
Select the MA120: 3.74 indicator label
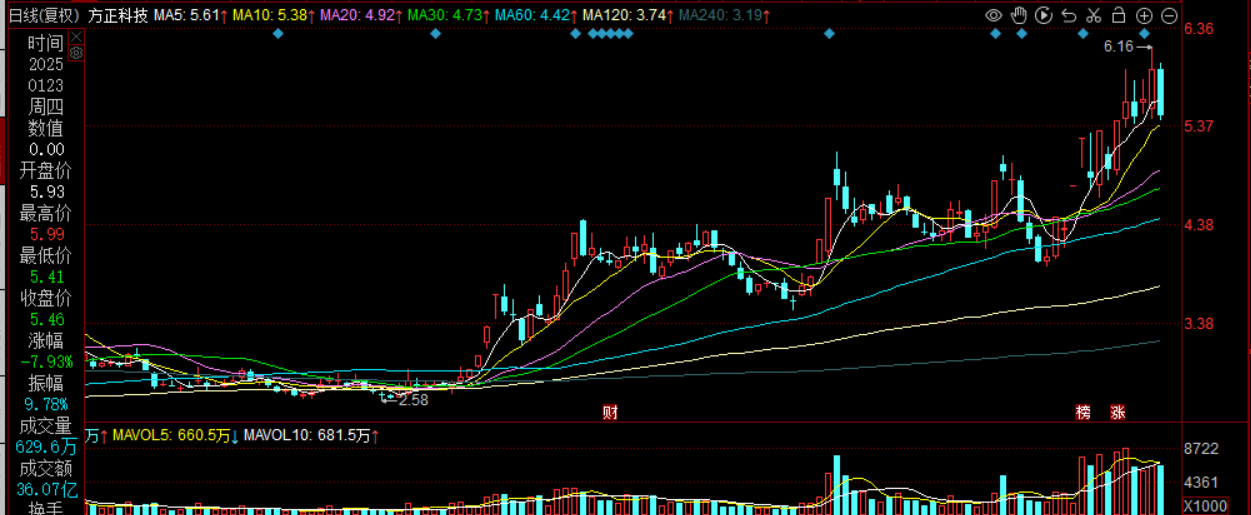coord(627,15)
